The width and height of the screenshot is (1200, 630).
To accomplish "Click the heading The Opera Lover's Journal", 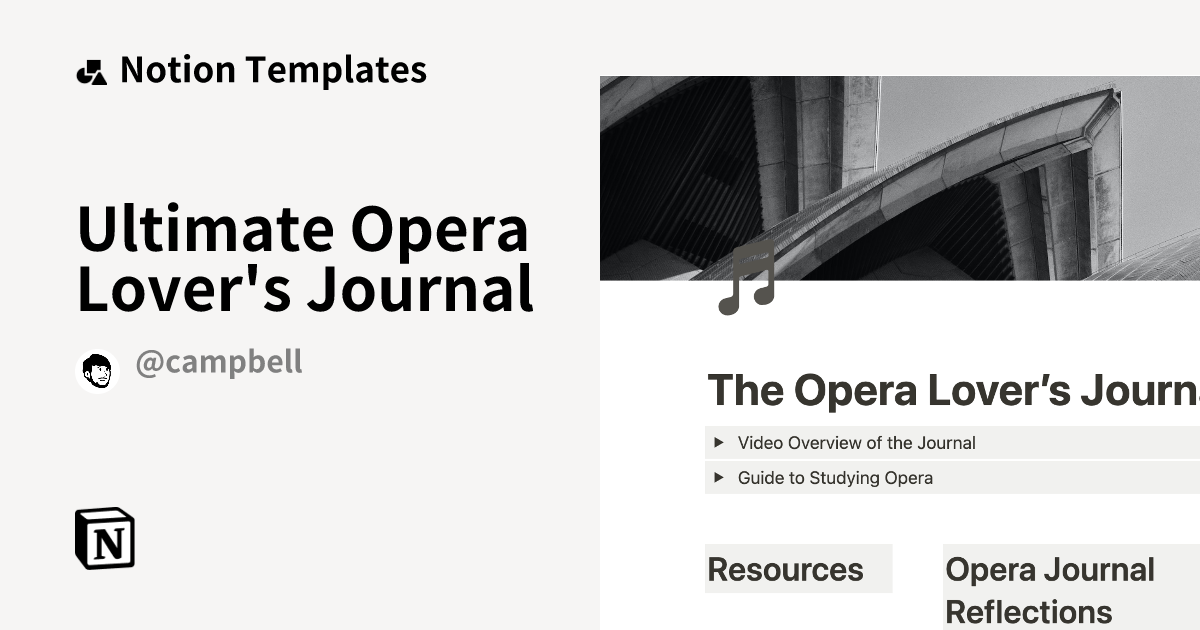I will click(x=950, y=390).
